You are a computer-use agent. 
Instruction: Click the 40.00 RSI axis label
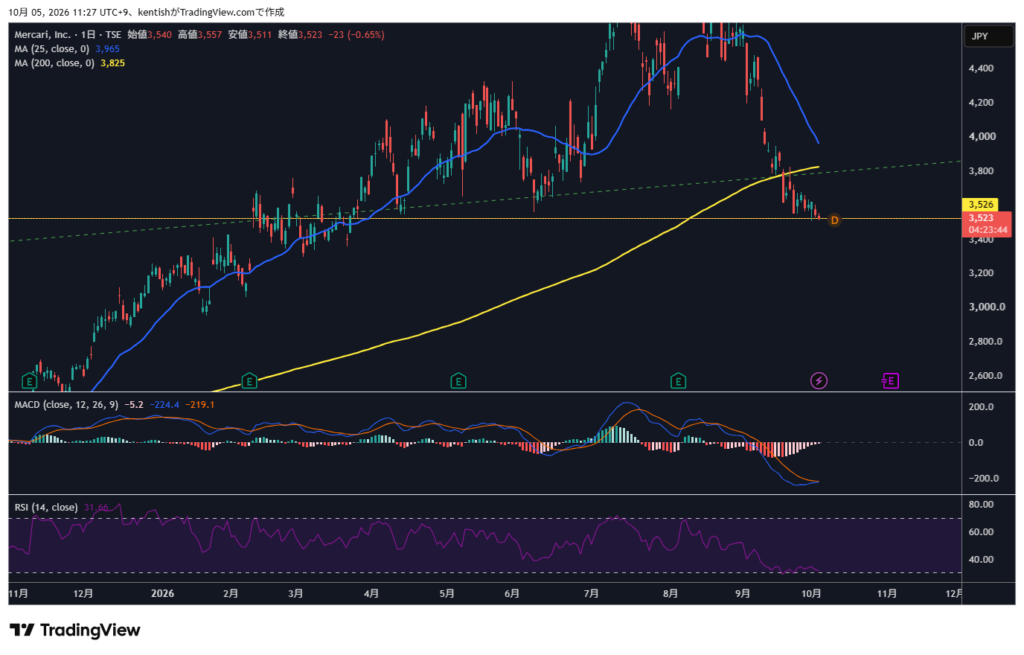coord(981,560)
